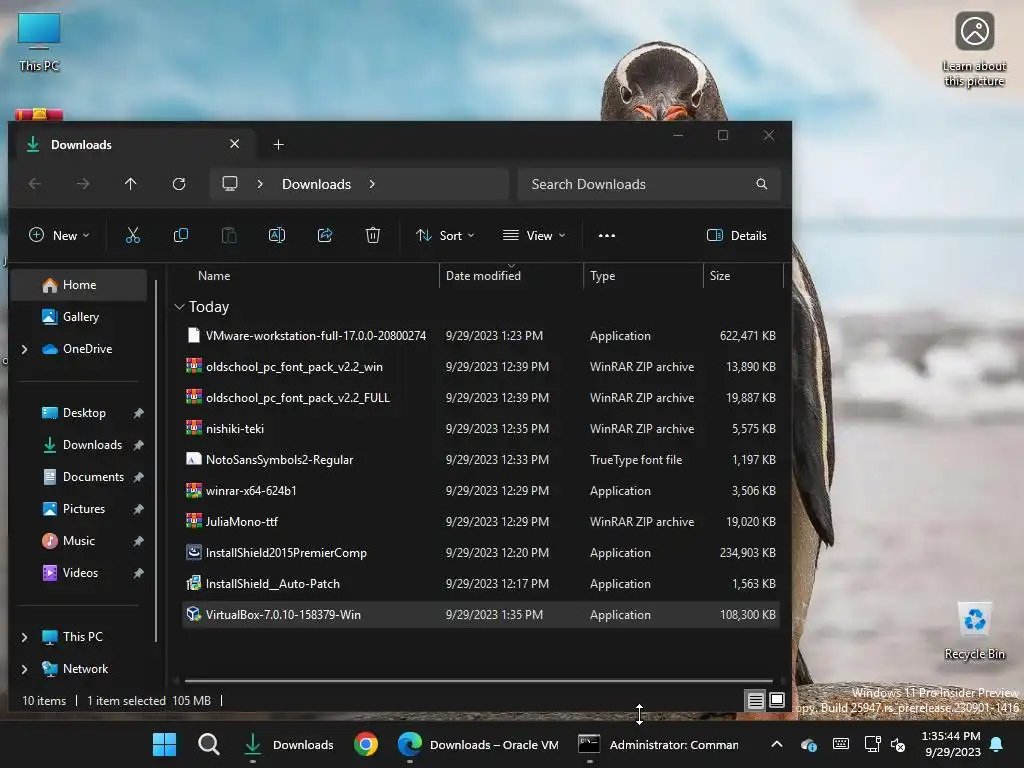Switch to details list view icon

pos(756,701)
